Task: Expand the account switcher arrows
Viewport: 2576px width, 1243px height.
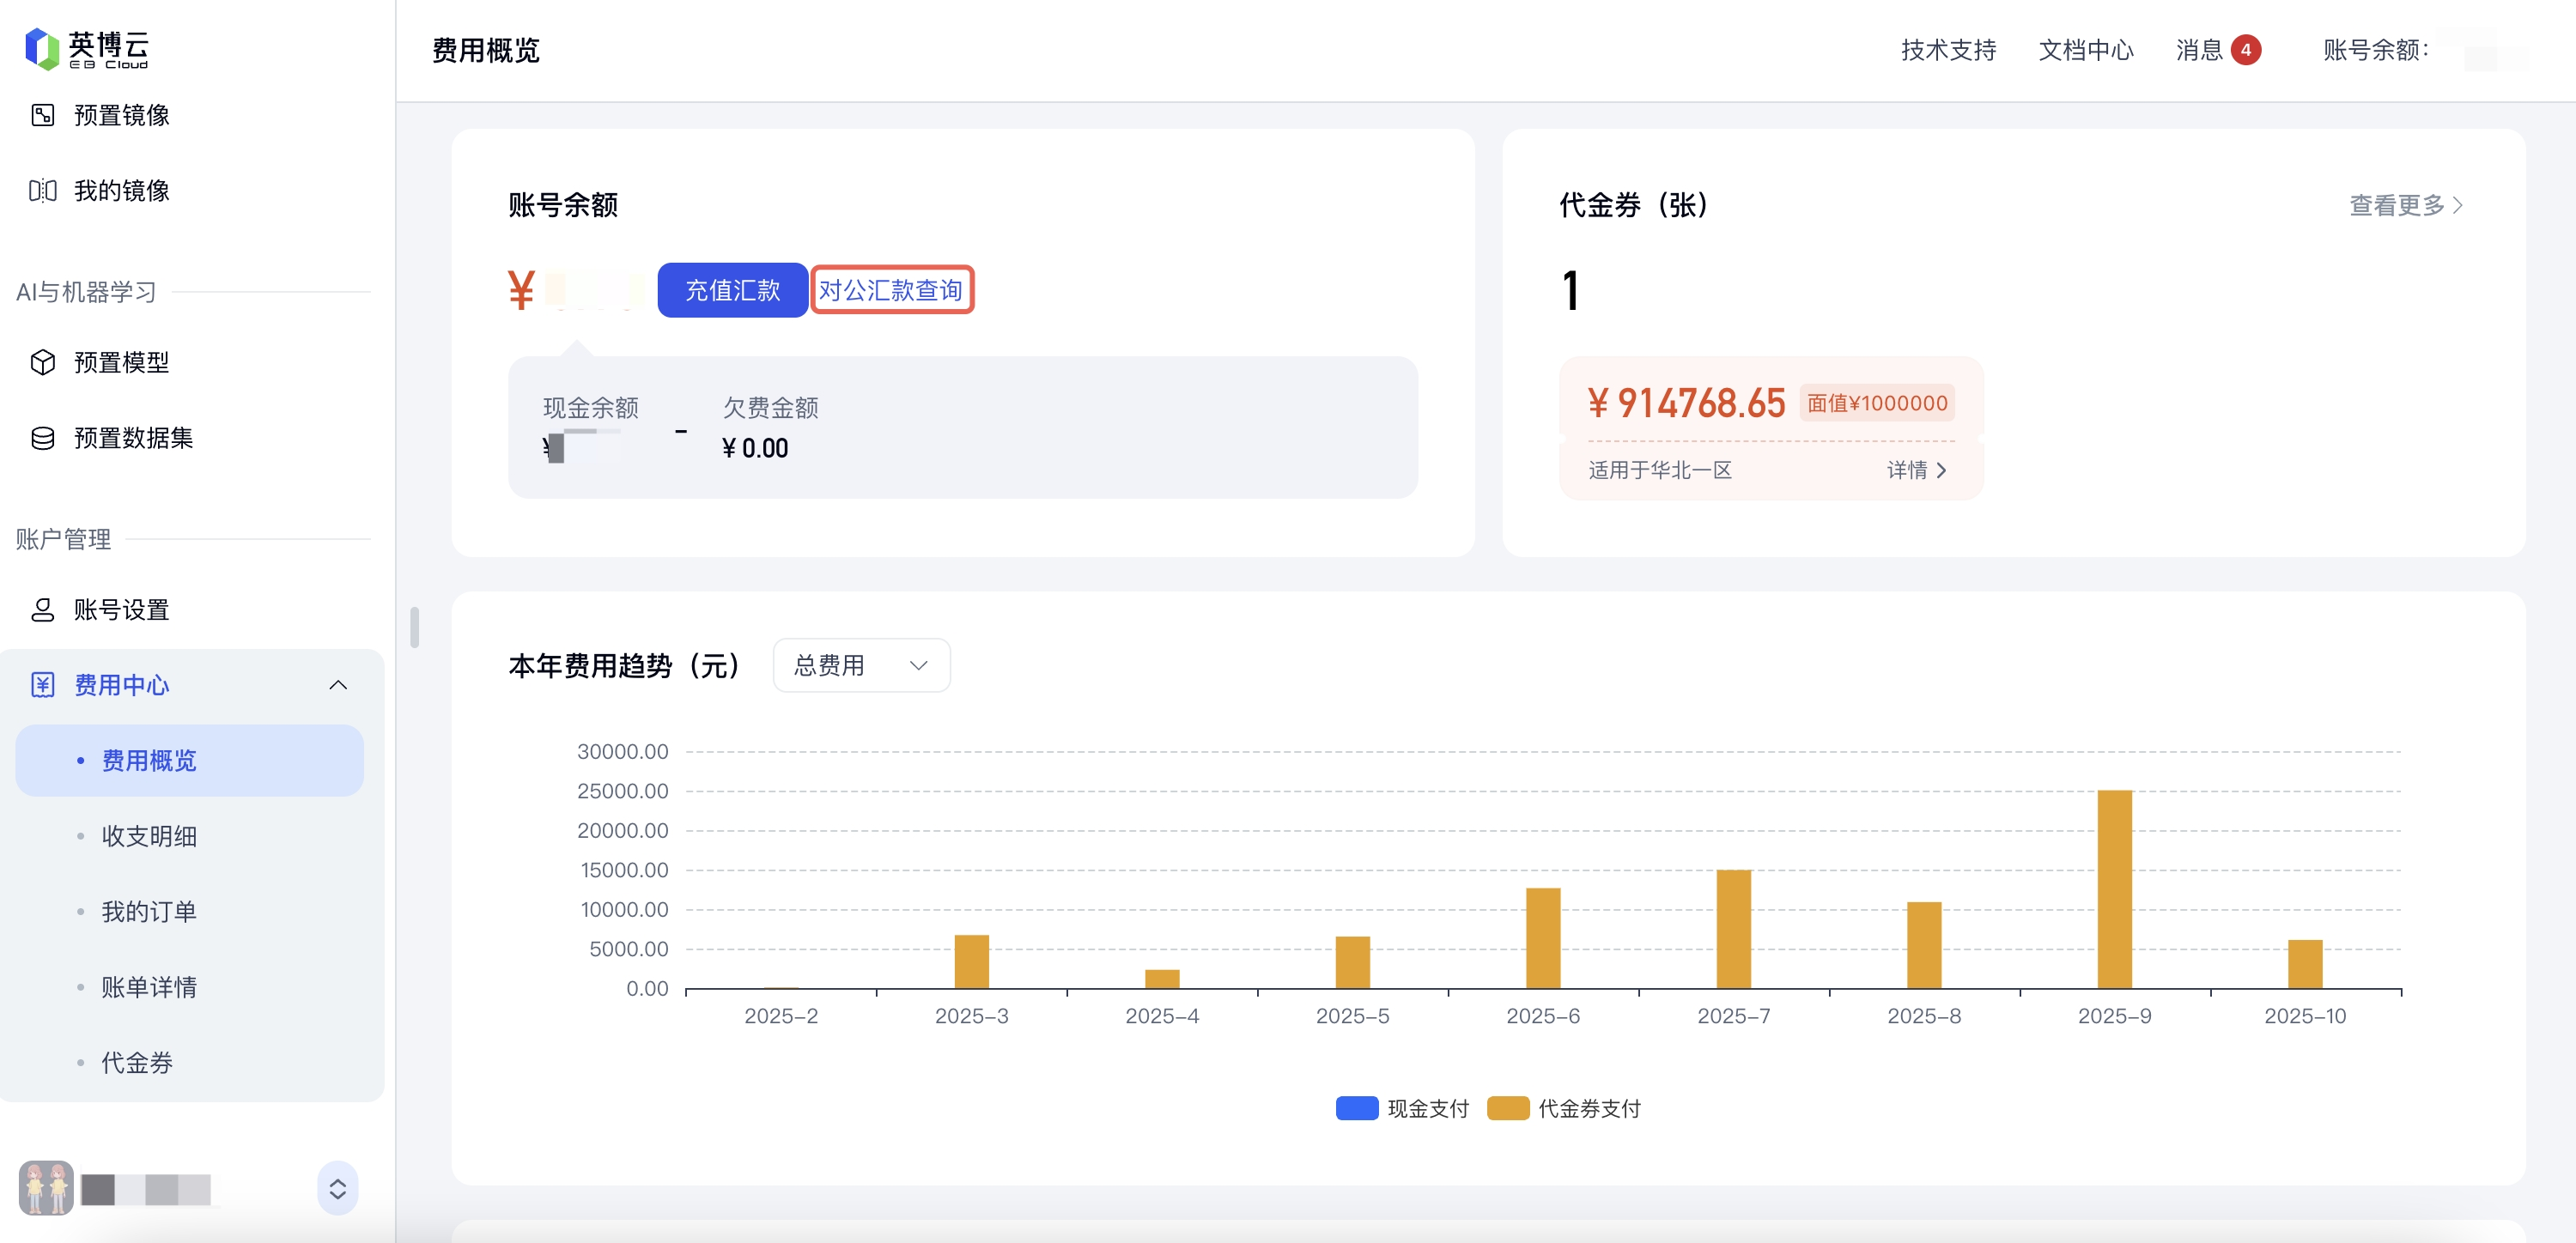Action: point(338,1188)
